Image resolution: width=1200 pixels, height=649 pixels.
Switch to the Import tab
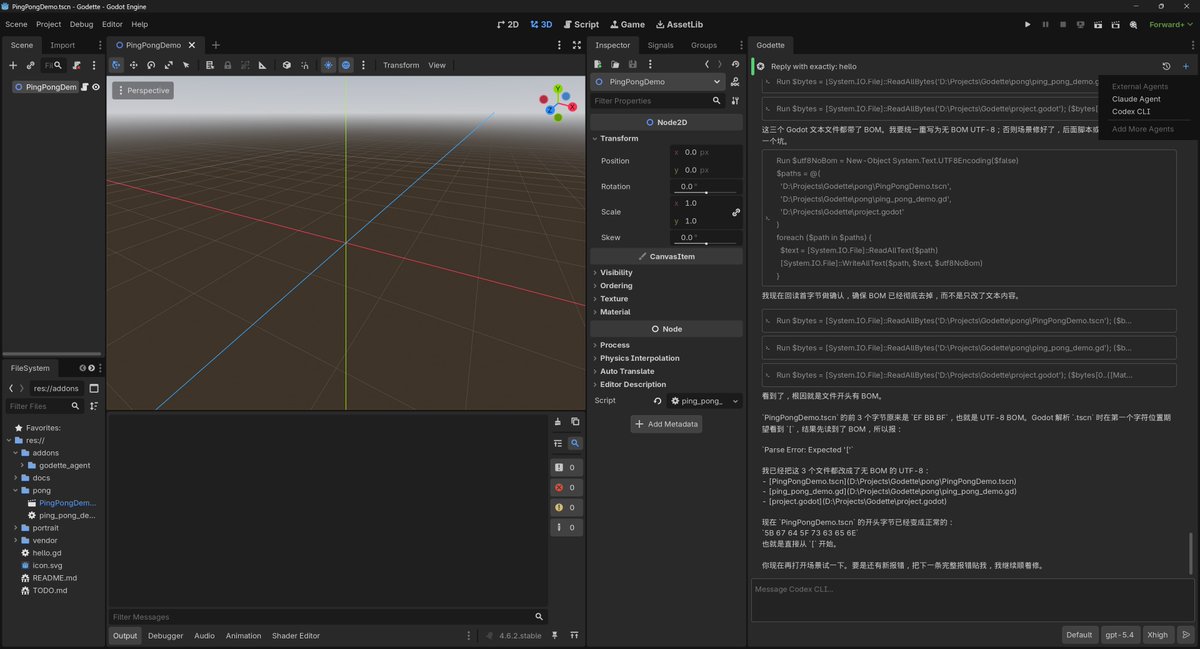pyautogui.click(x=62, y=45)
